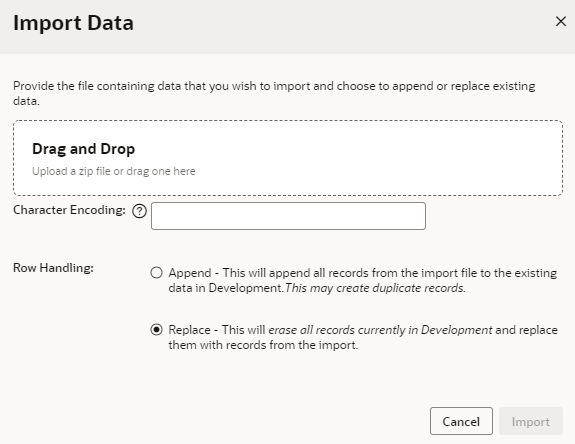Click 'This may create duplicate records.' text
The image size is (575, 444).
(x=375, y=288)
